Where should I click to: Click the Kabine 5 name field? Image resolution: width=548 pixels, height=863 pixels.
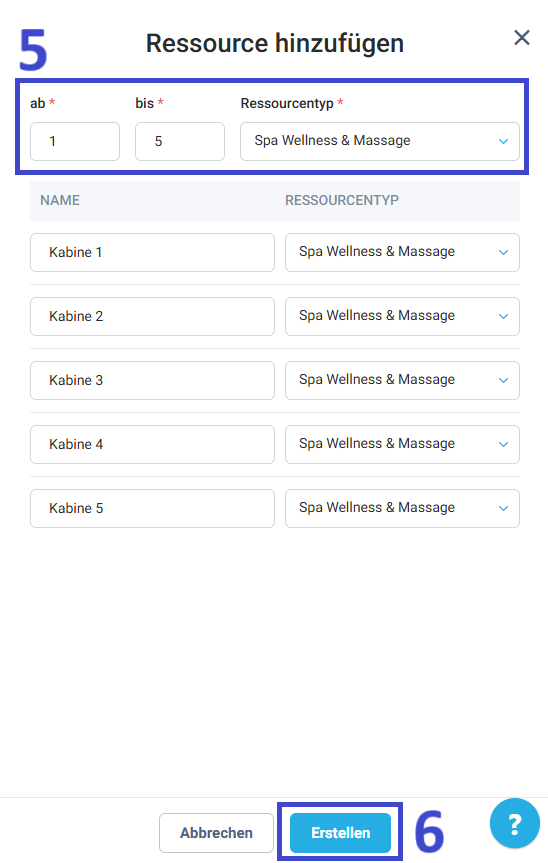[152, 508]
